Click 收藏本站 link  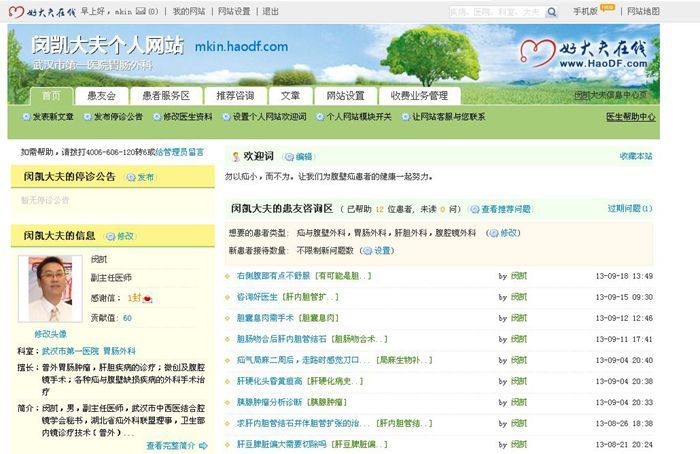click(x=636, y=156)
